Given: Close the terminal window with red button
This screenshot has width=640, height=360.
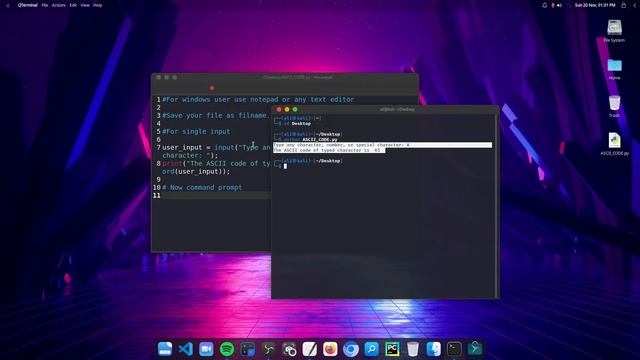Looking at the screenshot, I should point(279,109).
